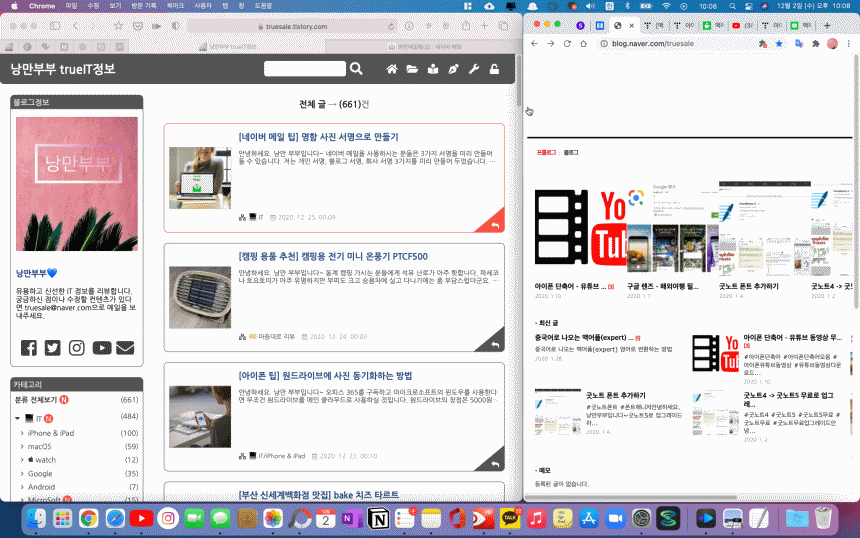Open the Twitter icon in the blog profile
This screenshot has height=538, width=860.
point(53,348)
